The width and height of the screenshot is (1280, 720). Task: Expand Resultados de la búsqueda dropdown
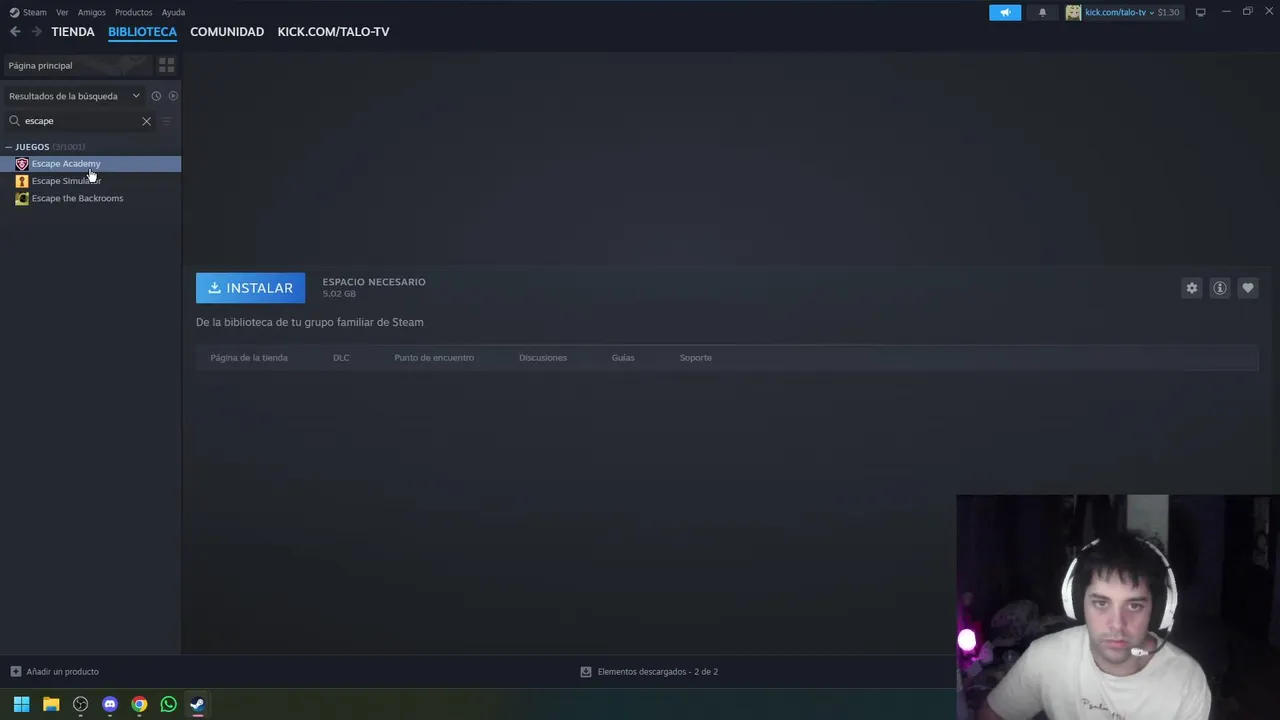(74, 96)
